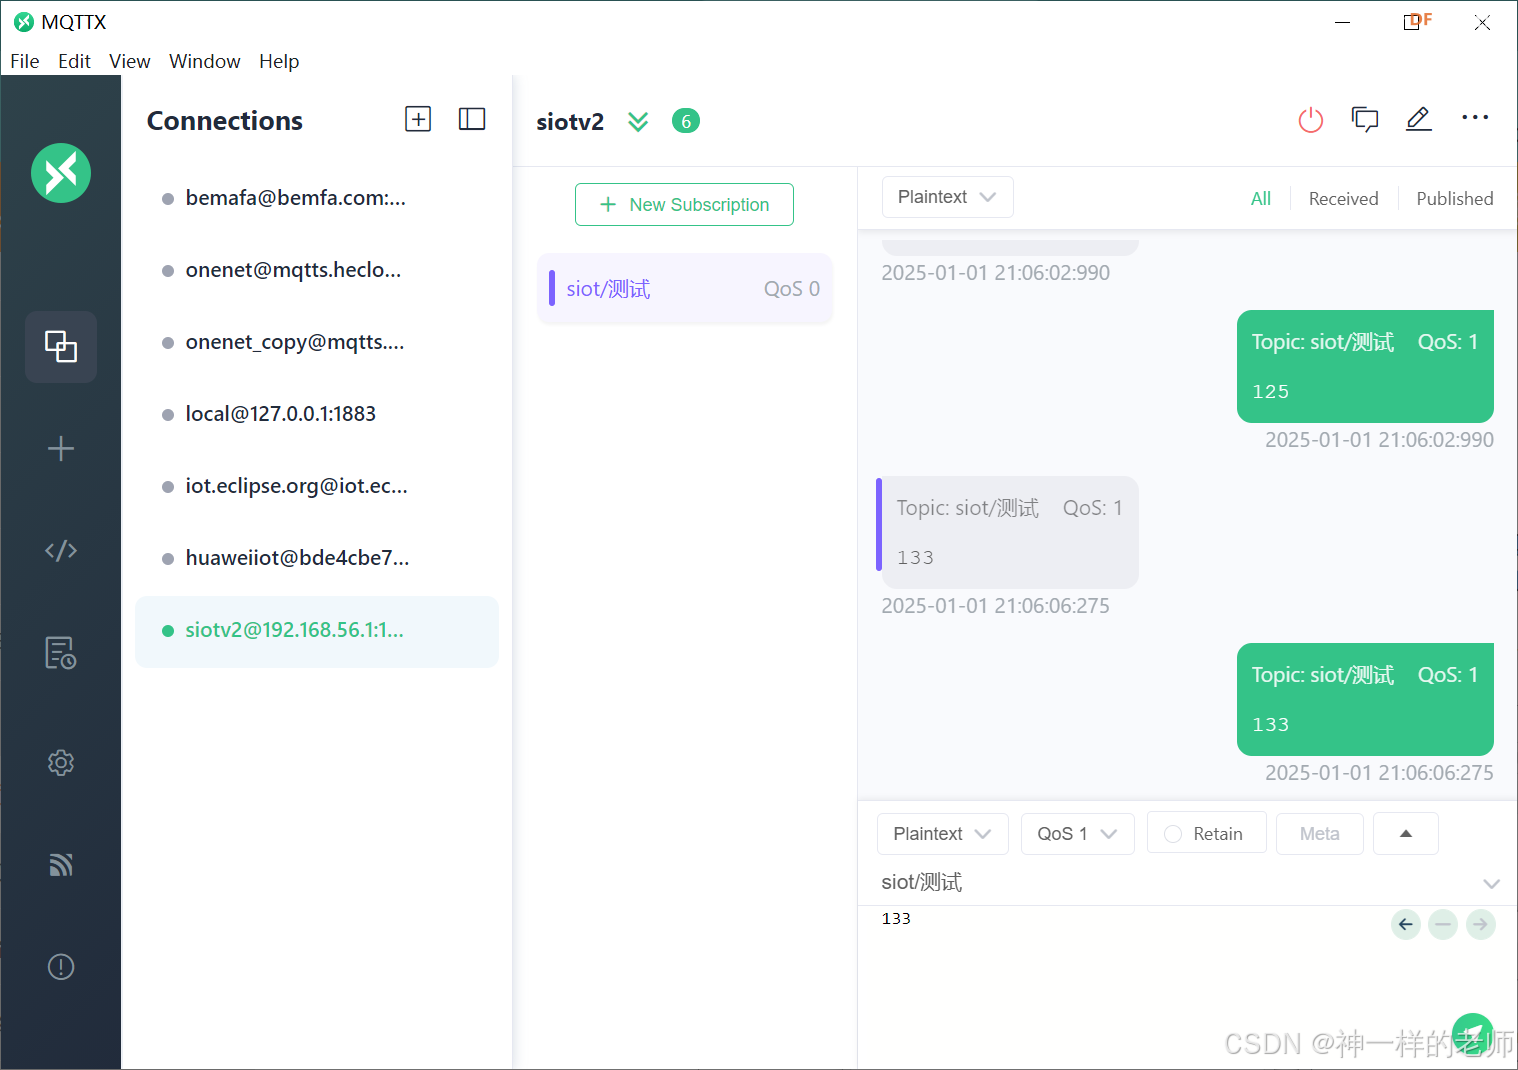Select the onenet@mqtts.heclo connection
The image size is (1518, 1070).
coord(317,270)
